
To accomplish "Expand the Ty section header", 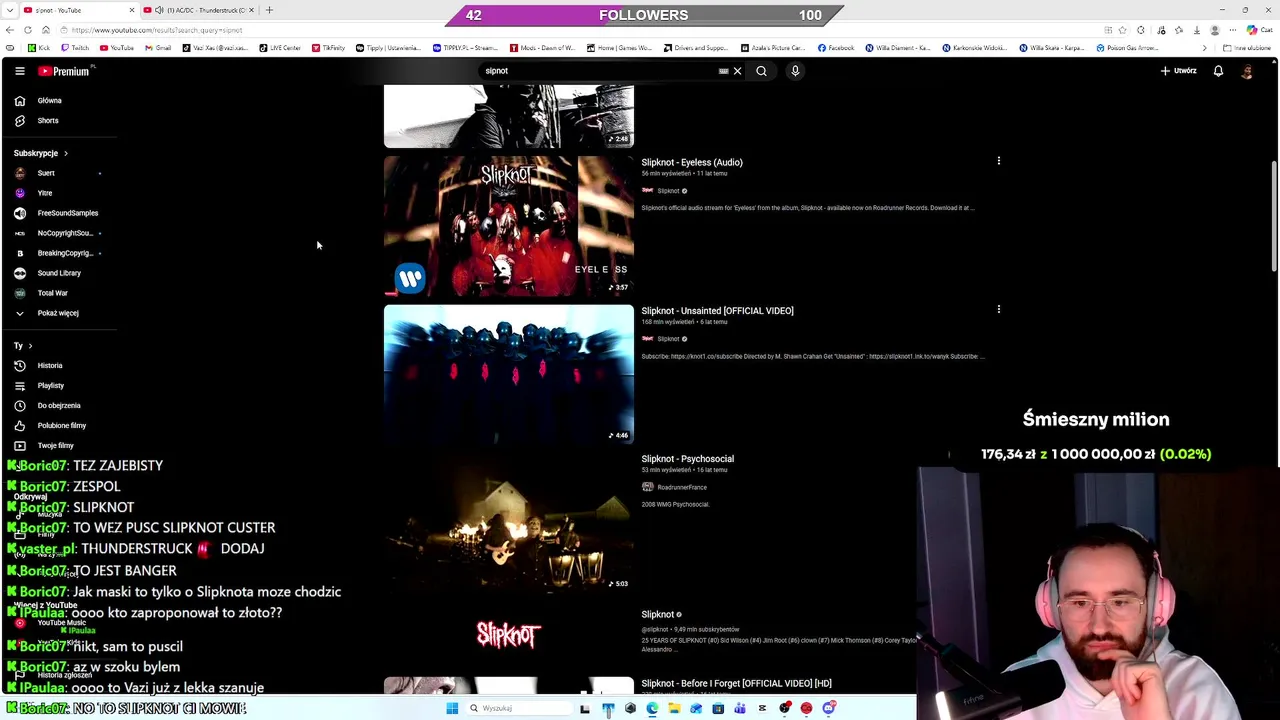I will pyautogui.click(x=23, y=346).
